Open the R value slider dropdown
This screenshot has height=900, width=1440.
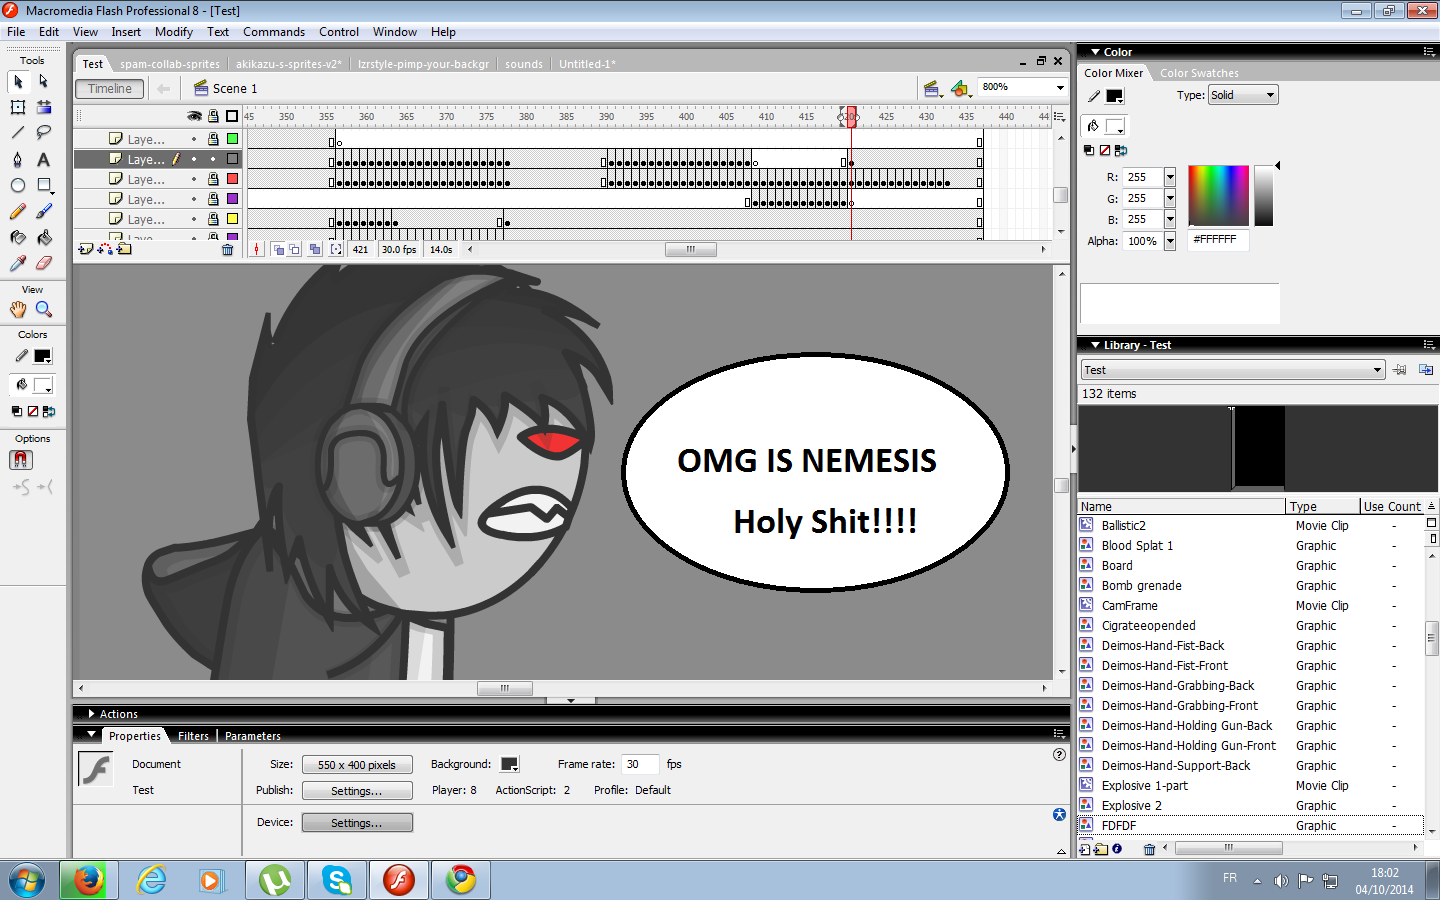(x=1170, y=177)
